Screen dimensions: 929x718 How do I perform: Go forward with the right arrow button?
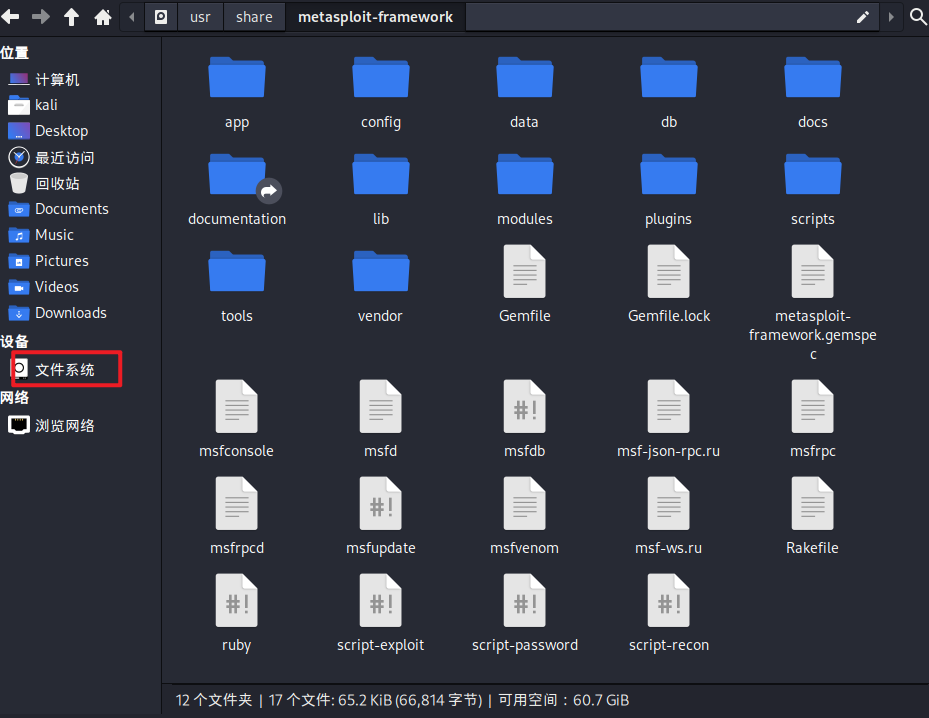(41, 17)
